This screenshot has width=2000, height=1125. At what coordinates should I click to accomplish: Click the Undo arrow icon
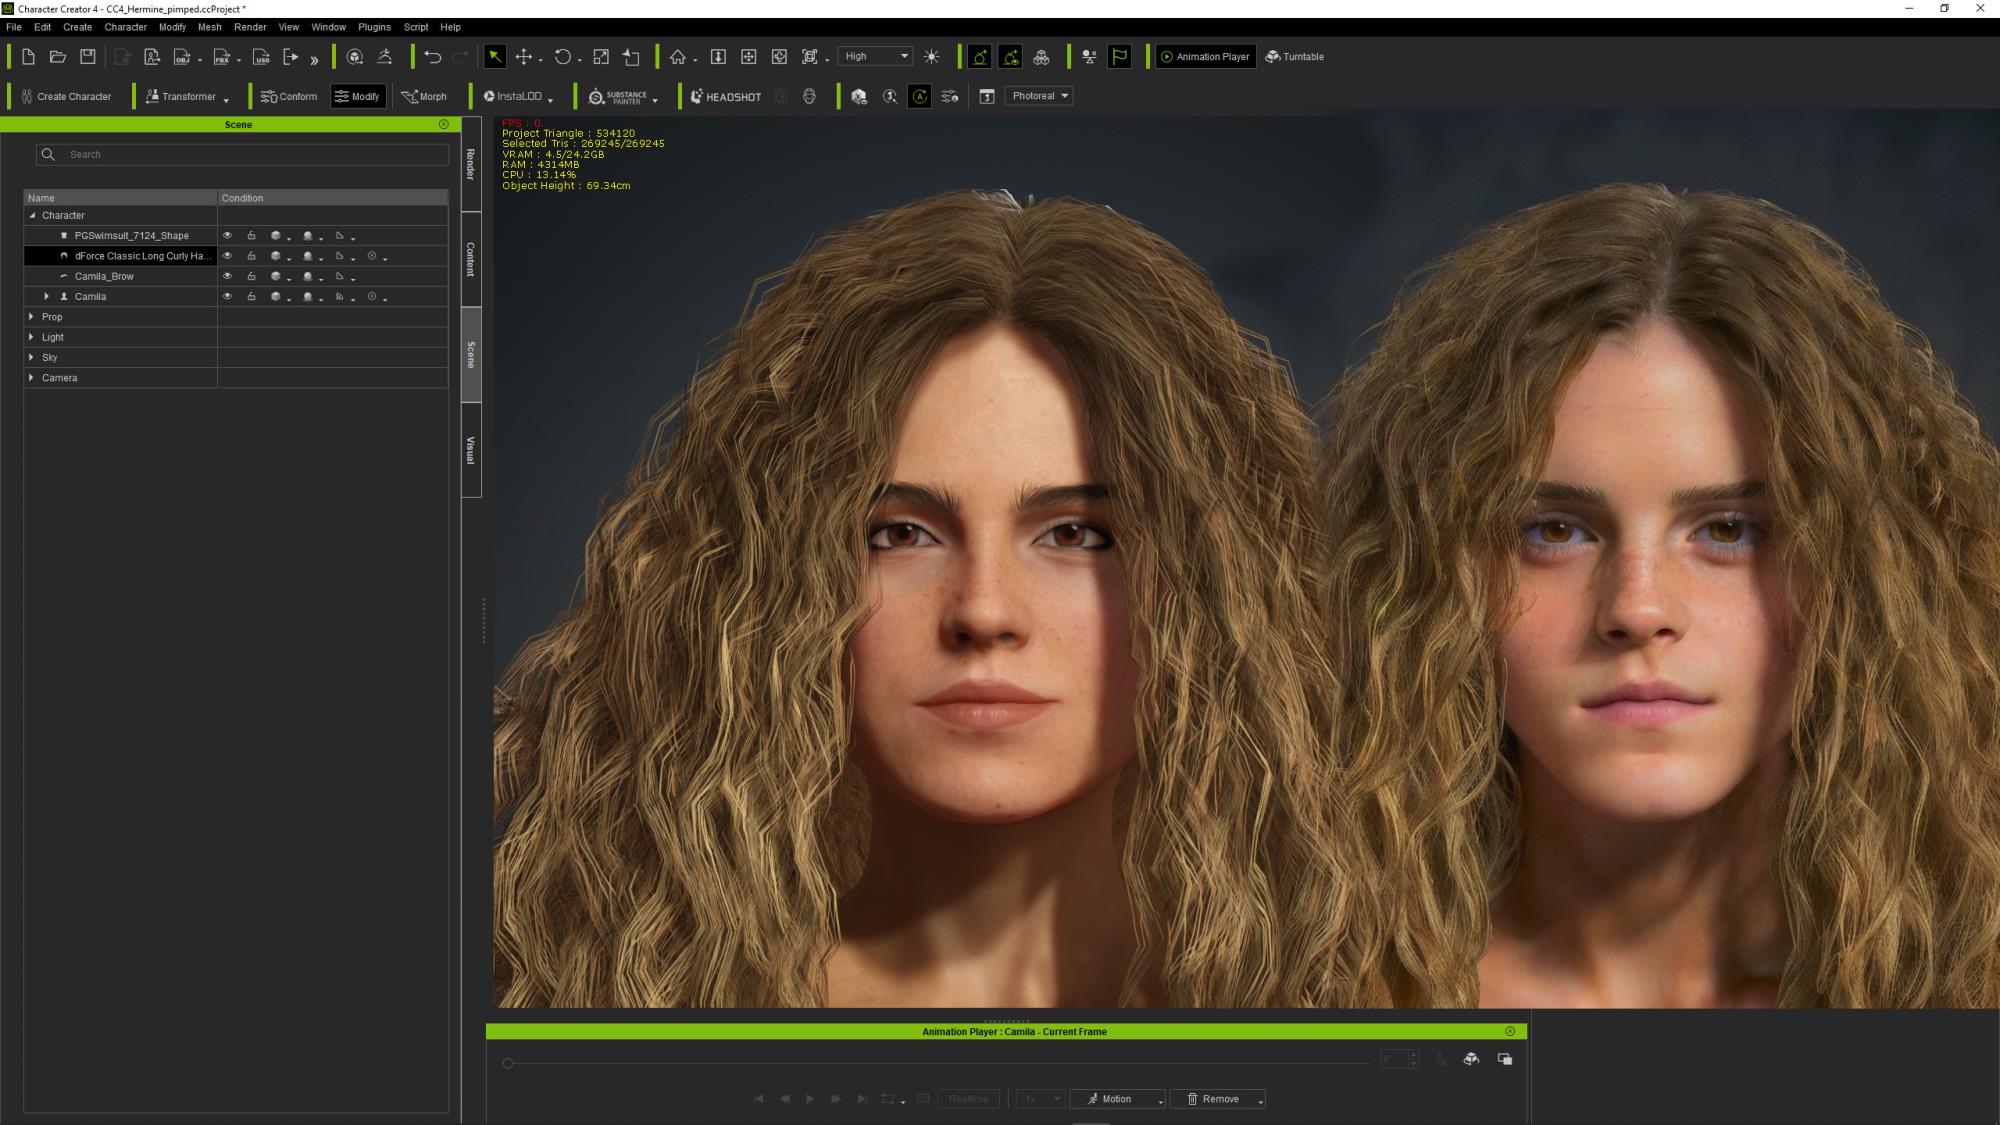[x=432, y=57]
